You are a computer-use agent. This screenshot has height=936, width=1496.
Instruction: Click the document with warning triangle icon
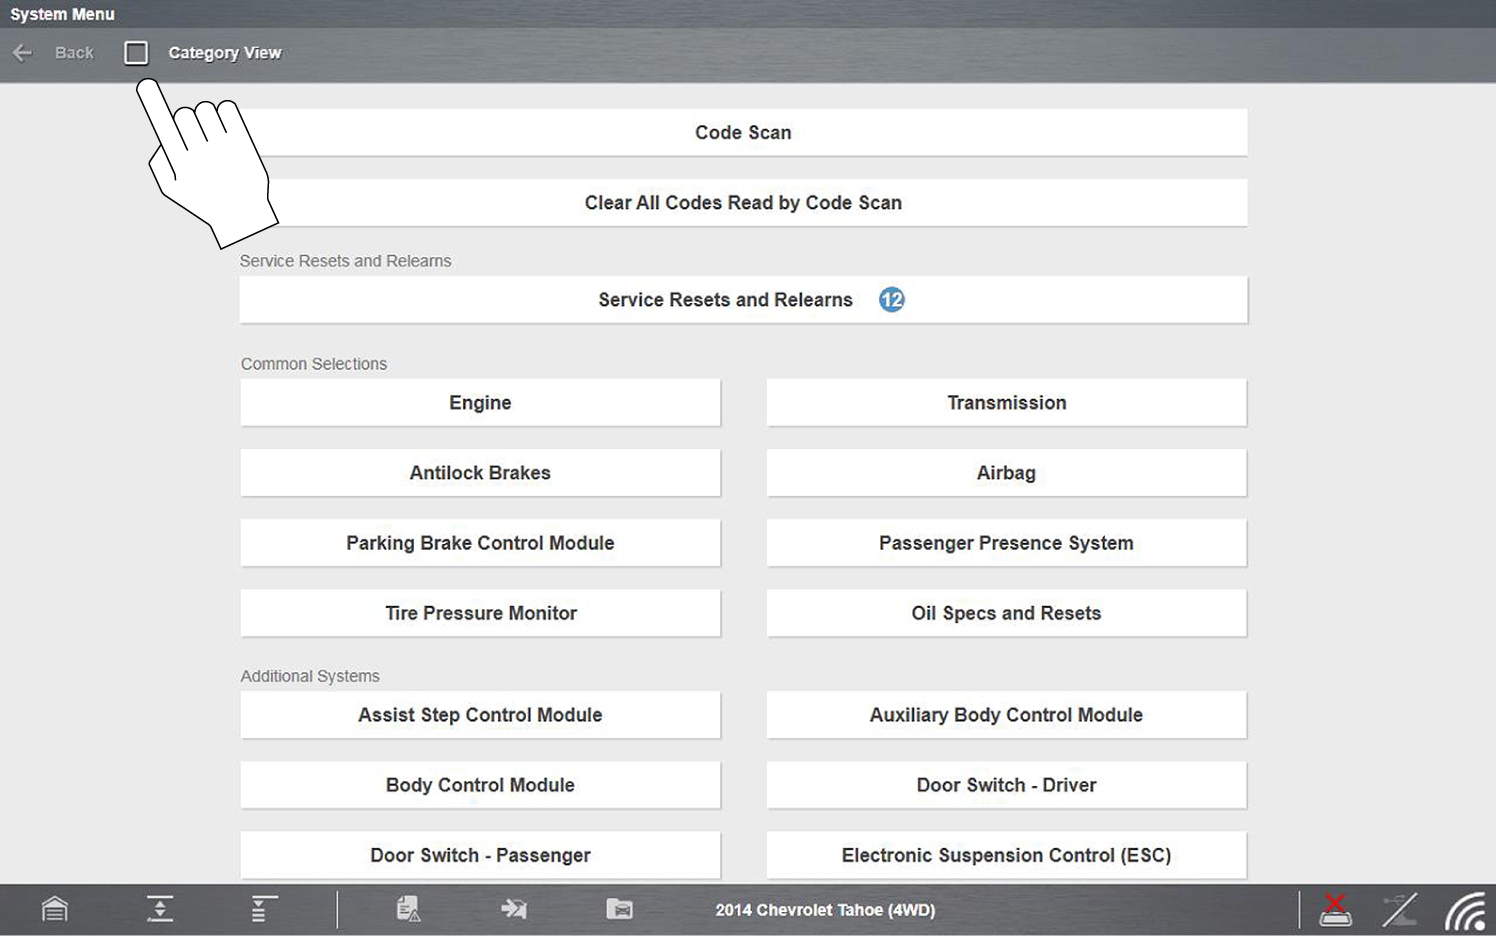pyautogui.click(x=408, y=909)
